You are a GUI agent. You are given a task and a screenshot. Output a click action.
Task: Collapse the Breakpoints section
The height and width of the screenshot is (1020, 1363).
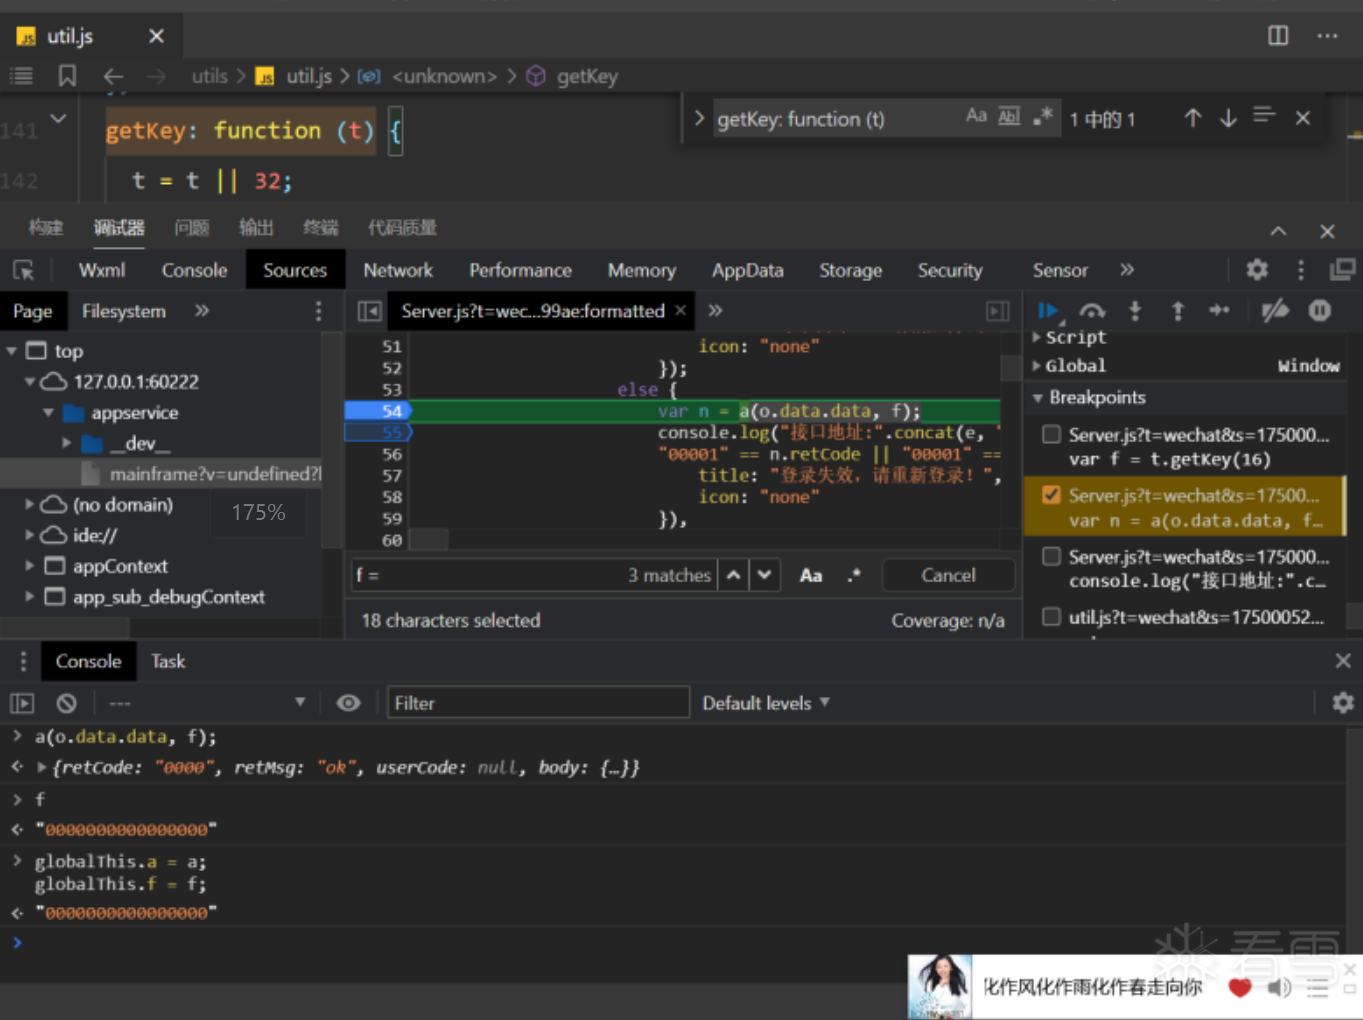[x=1038, y=398]
